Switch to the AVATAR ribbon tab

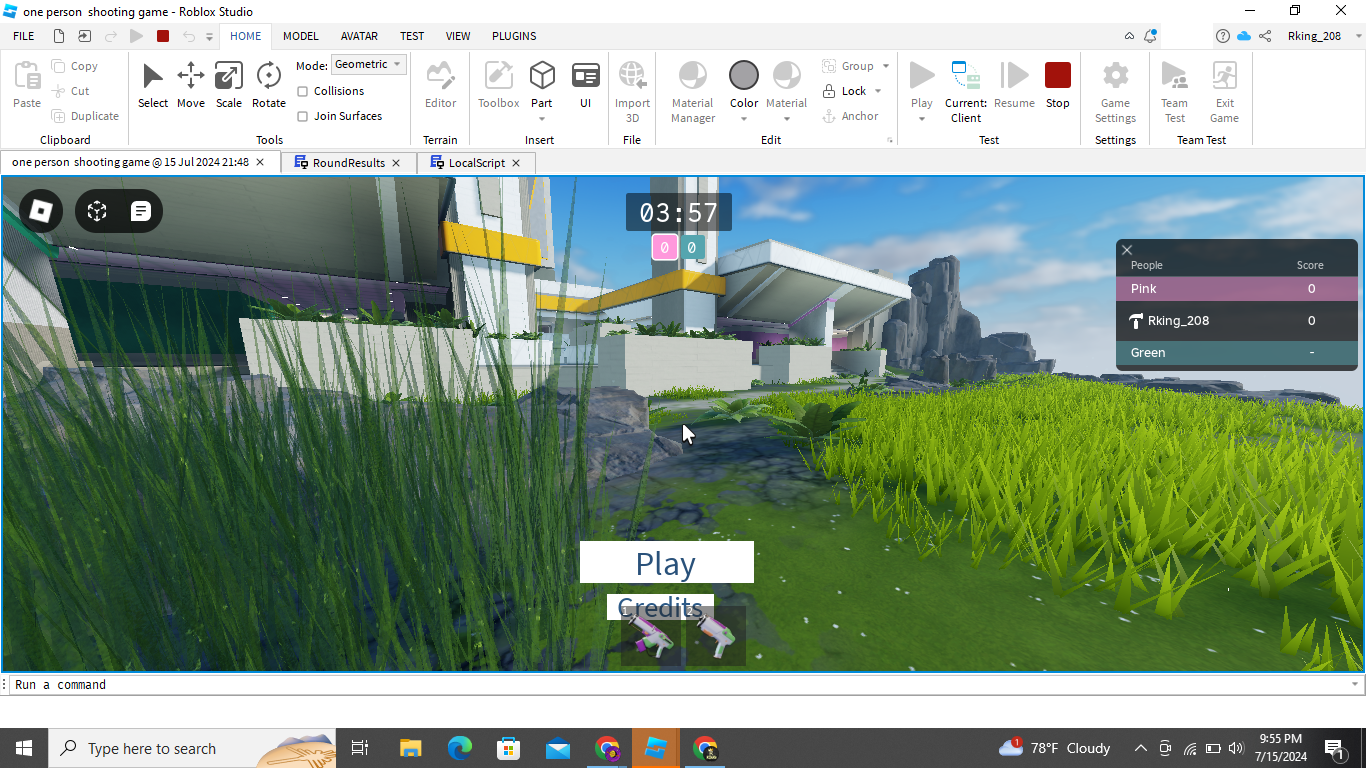pos(359,36)
